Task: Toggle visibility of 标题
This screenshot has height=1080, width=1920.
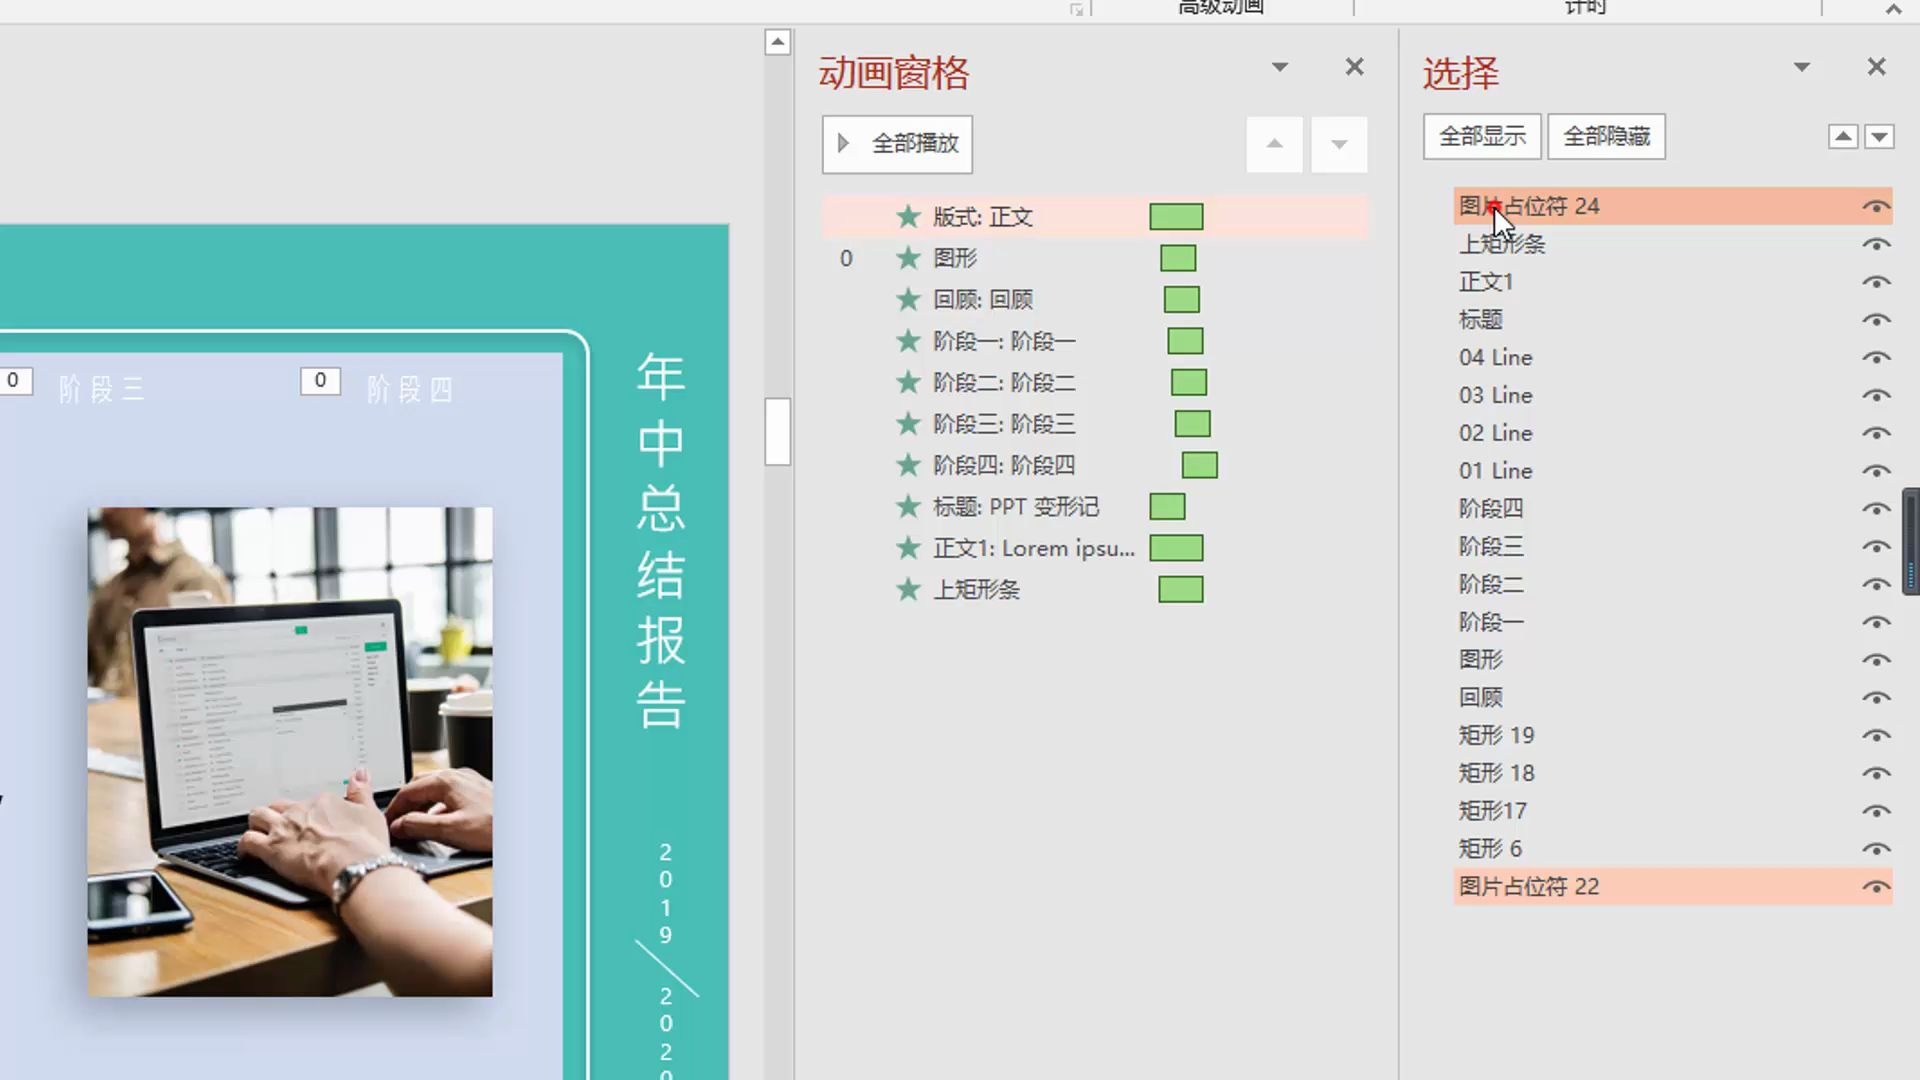Action: [1876, 320]
